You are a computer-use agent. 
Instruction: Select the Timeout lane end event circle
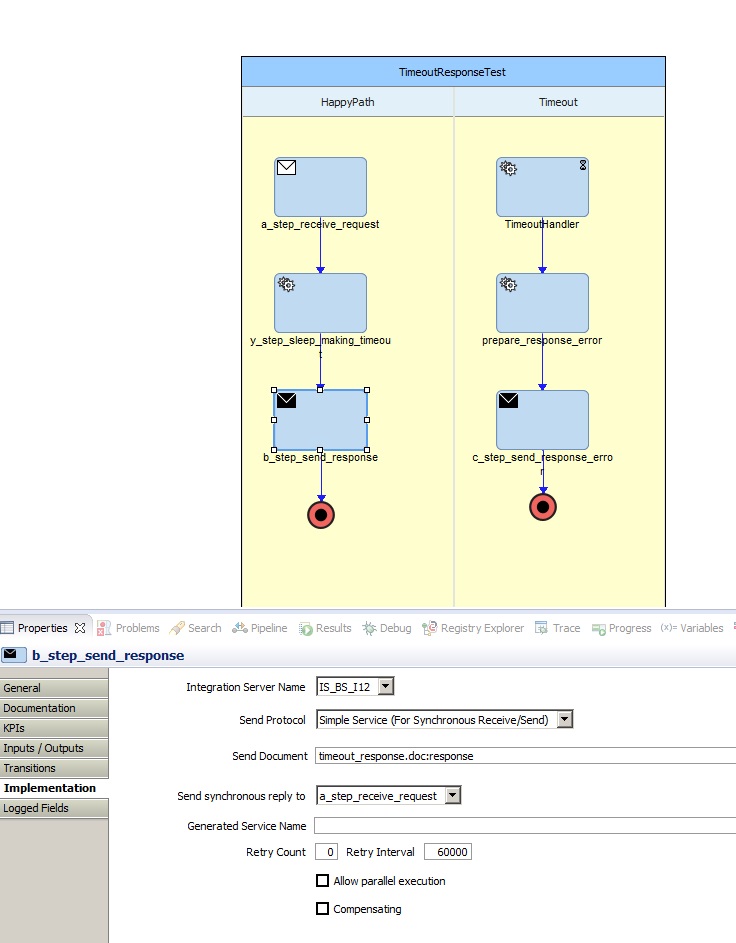point(543,507)
